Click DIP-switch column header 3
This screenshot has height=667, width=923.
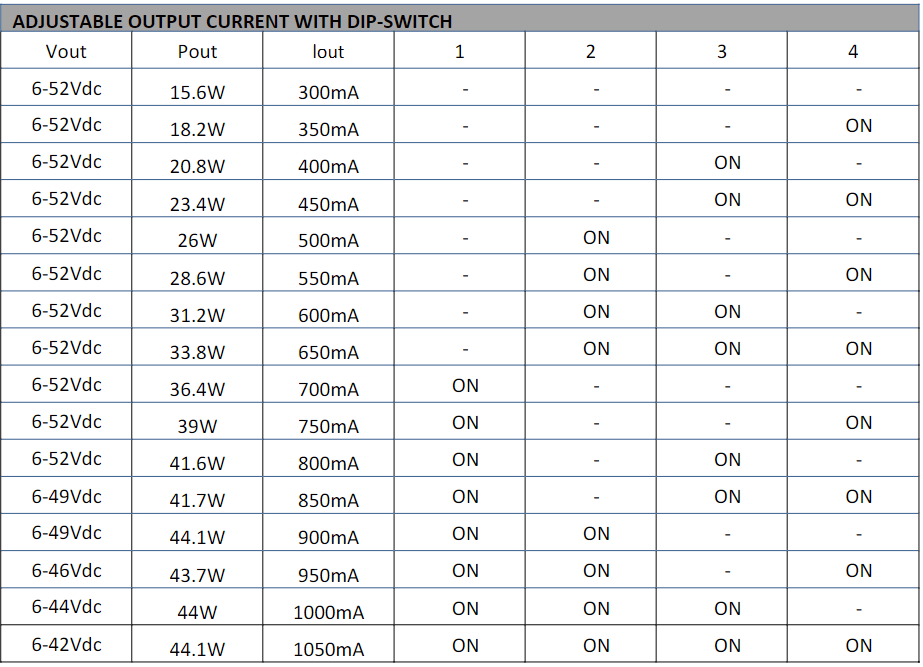click(722, 52)
